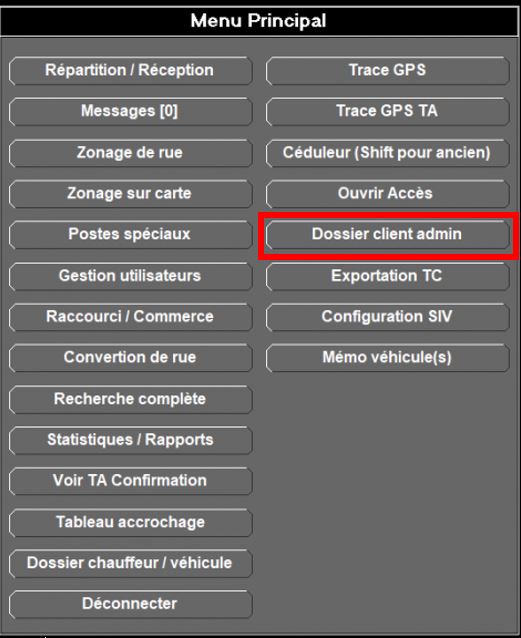Select Zonage de rue
Screen dimensions: 521x638
click(x=130, y=153)
